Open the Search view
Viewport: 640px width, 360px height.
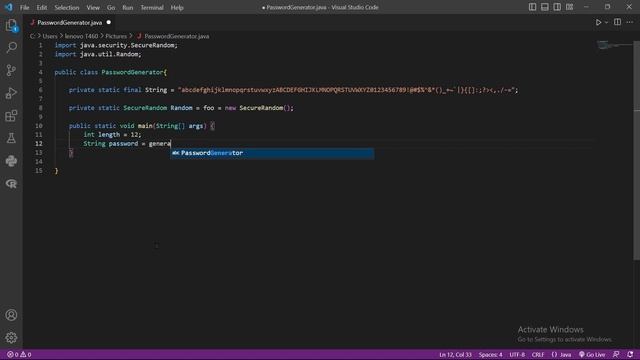pyautogui.click(x=11, y=47)
